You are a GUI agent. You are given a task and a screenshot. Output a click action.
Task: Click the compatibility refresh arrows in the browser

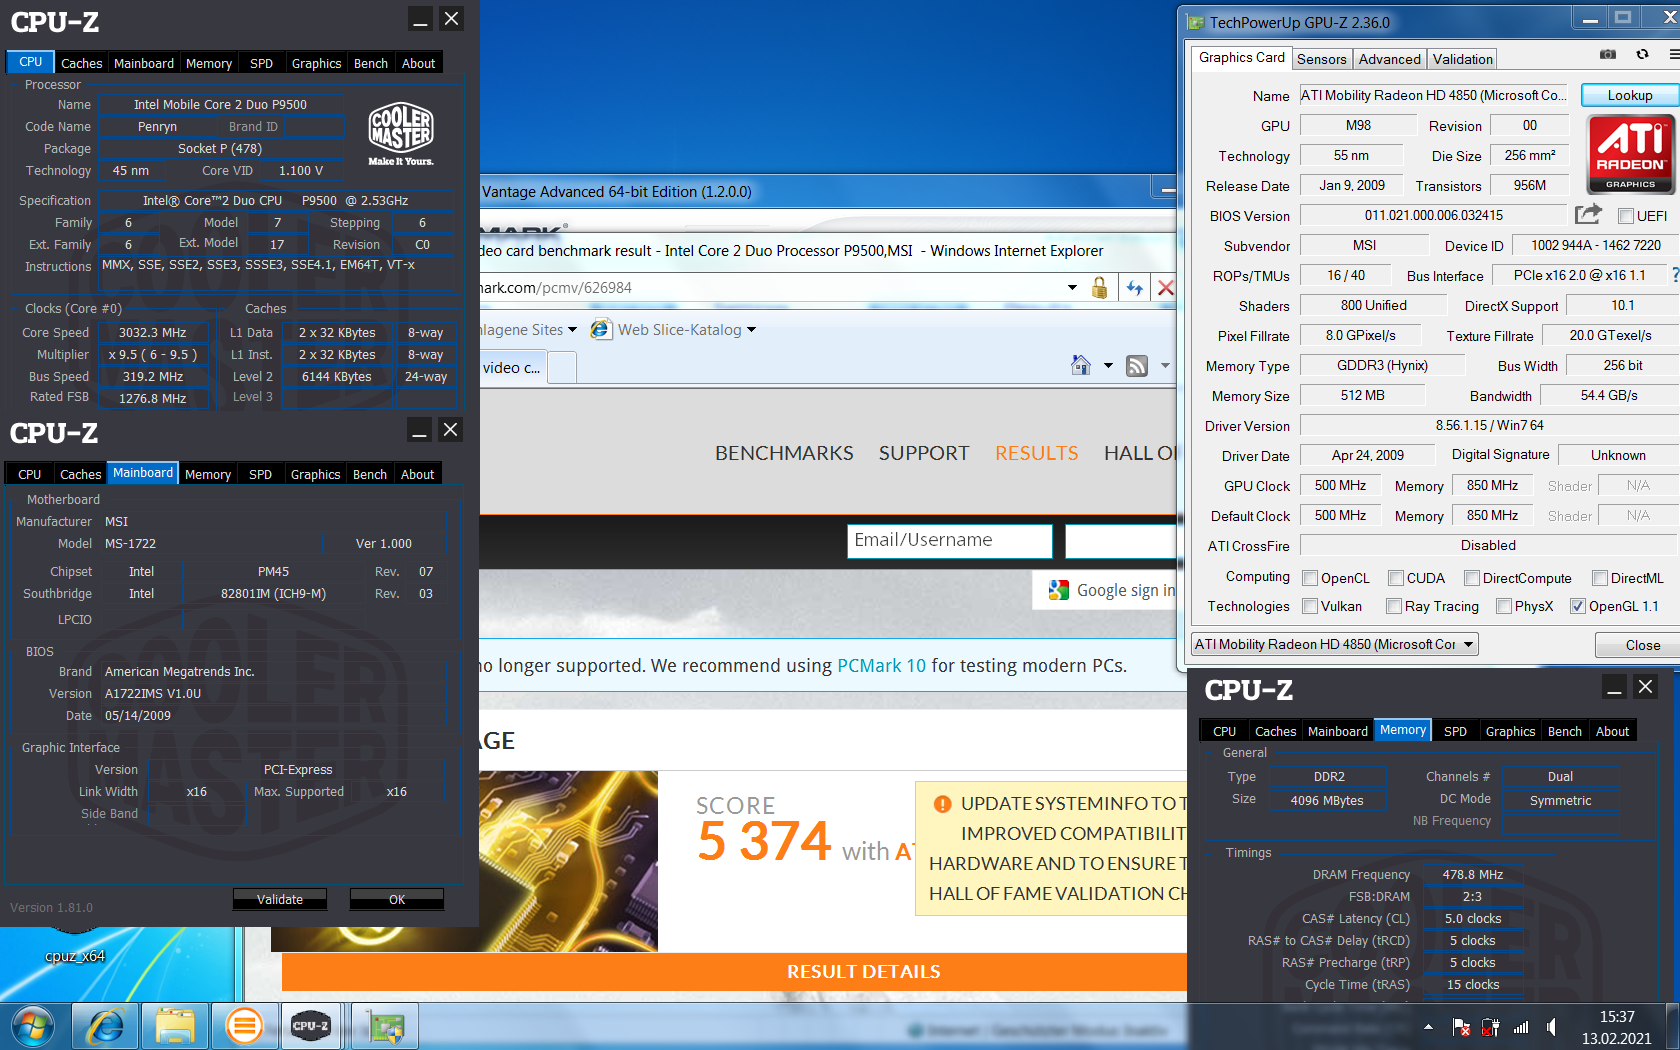[1134, 288]
